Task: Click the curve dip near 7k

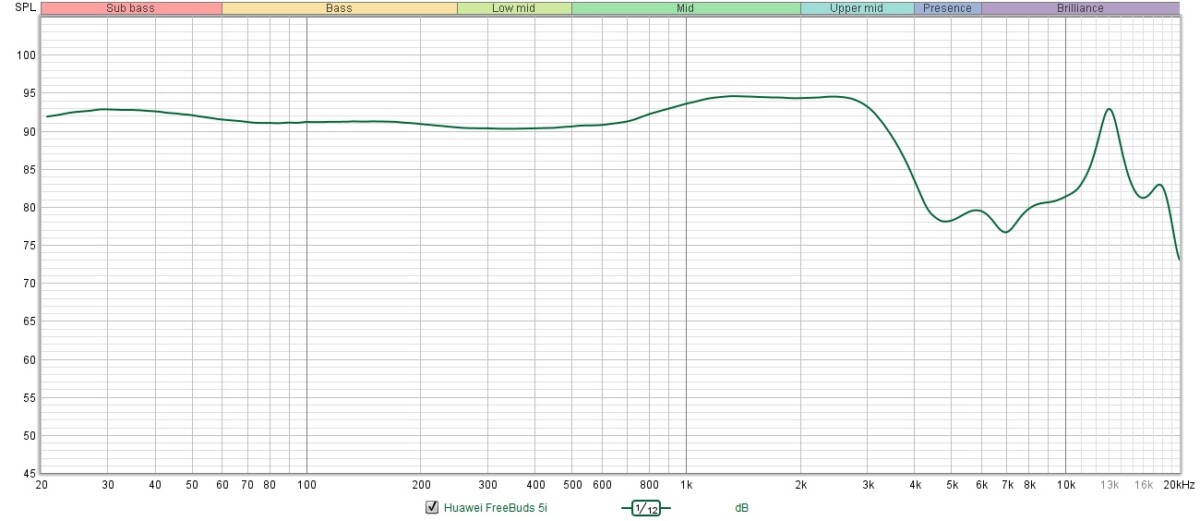Action: pos(1006,232)
